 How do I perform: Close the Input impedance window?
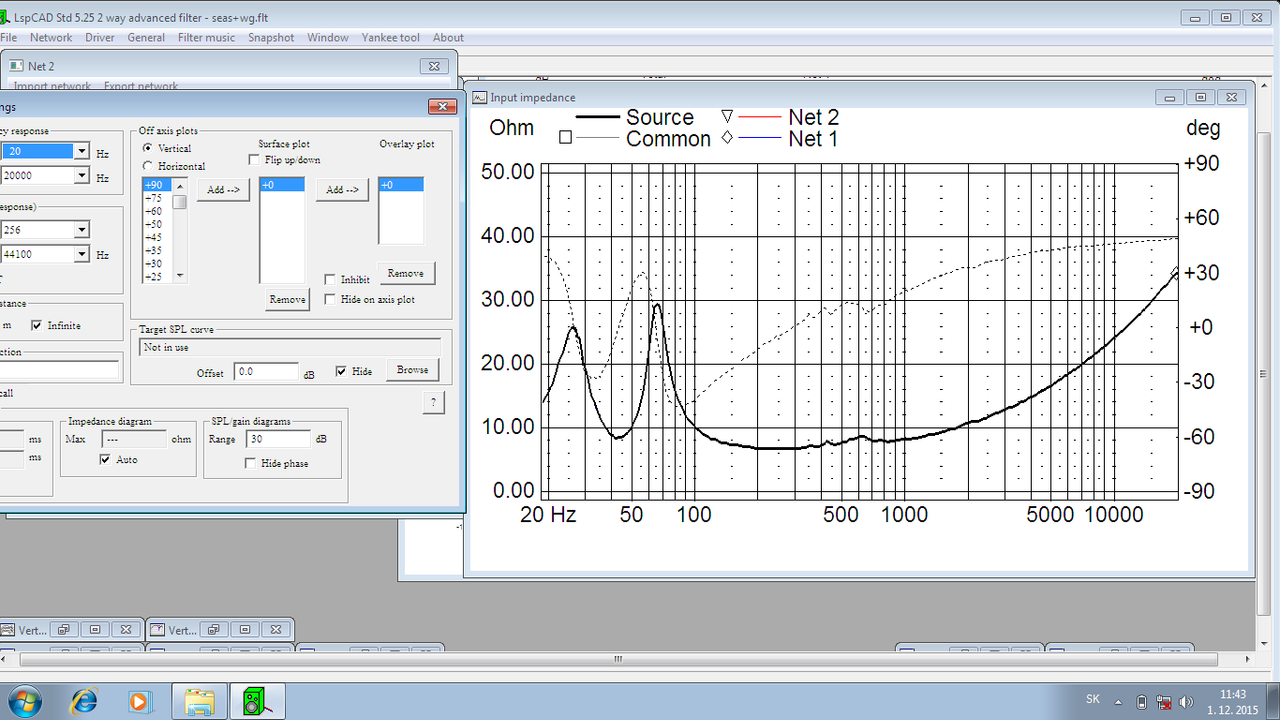pyautogui.click(x=1232, y=97)
